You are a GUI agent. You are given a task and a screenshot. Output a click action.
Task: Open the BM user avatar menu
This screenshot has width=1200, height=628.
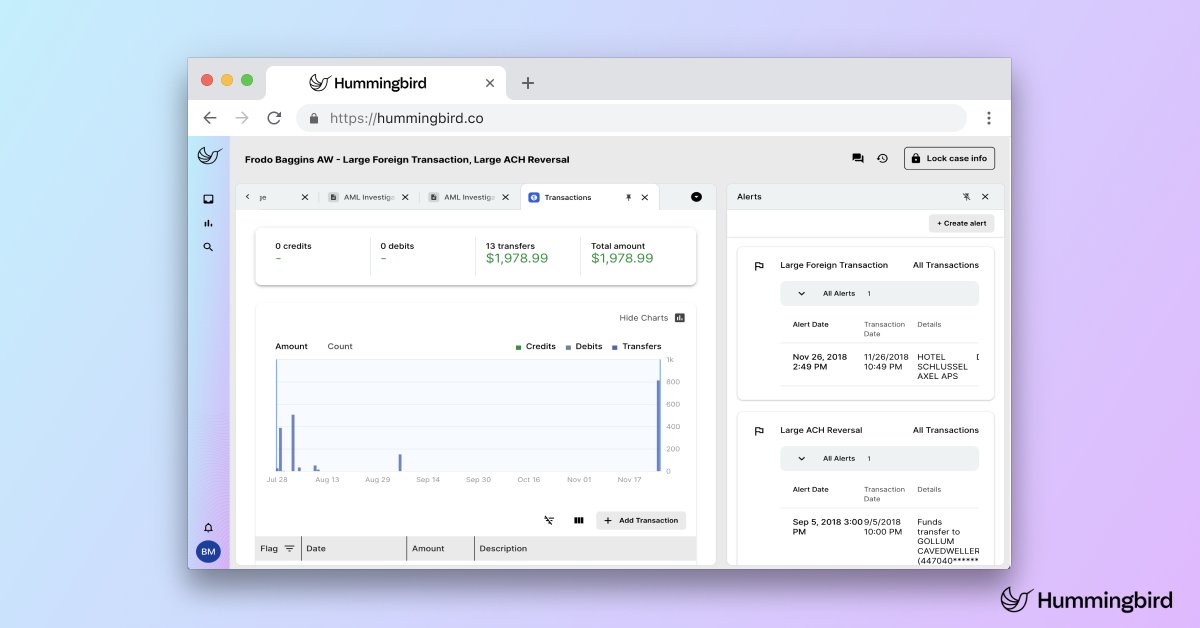coord(208,551)
